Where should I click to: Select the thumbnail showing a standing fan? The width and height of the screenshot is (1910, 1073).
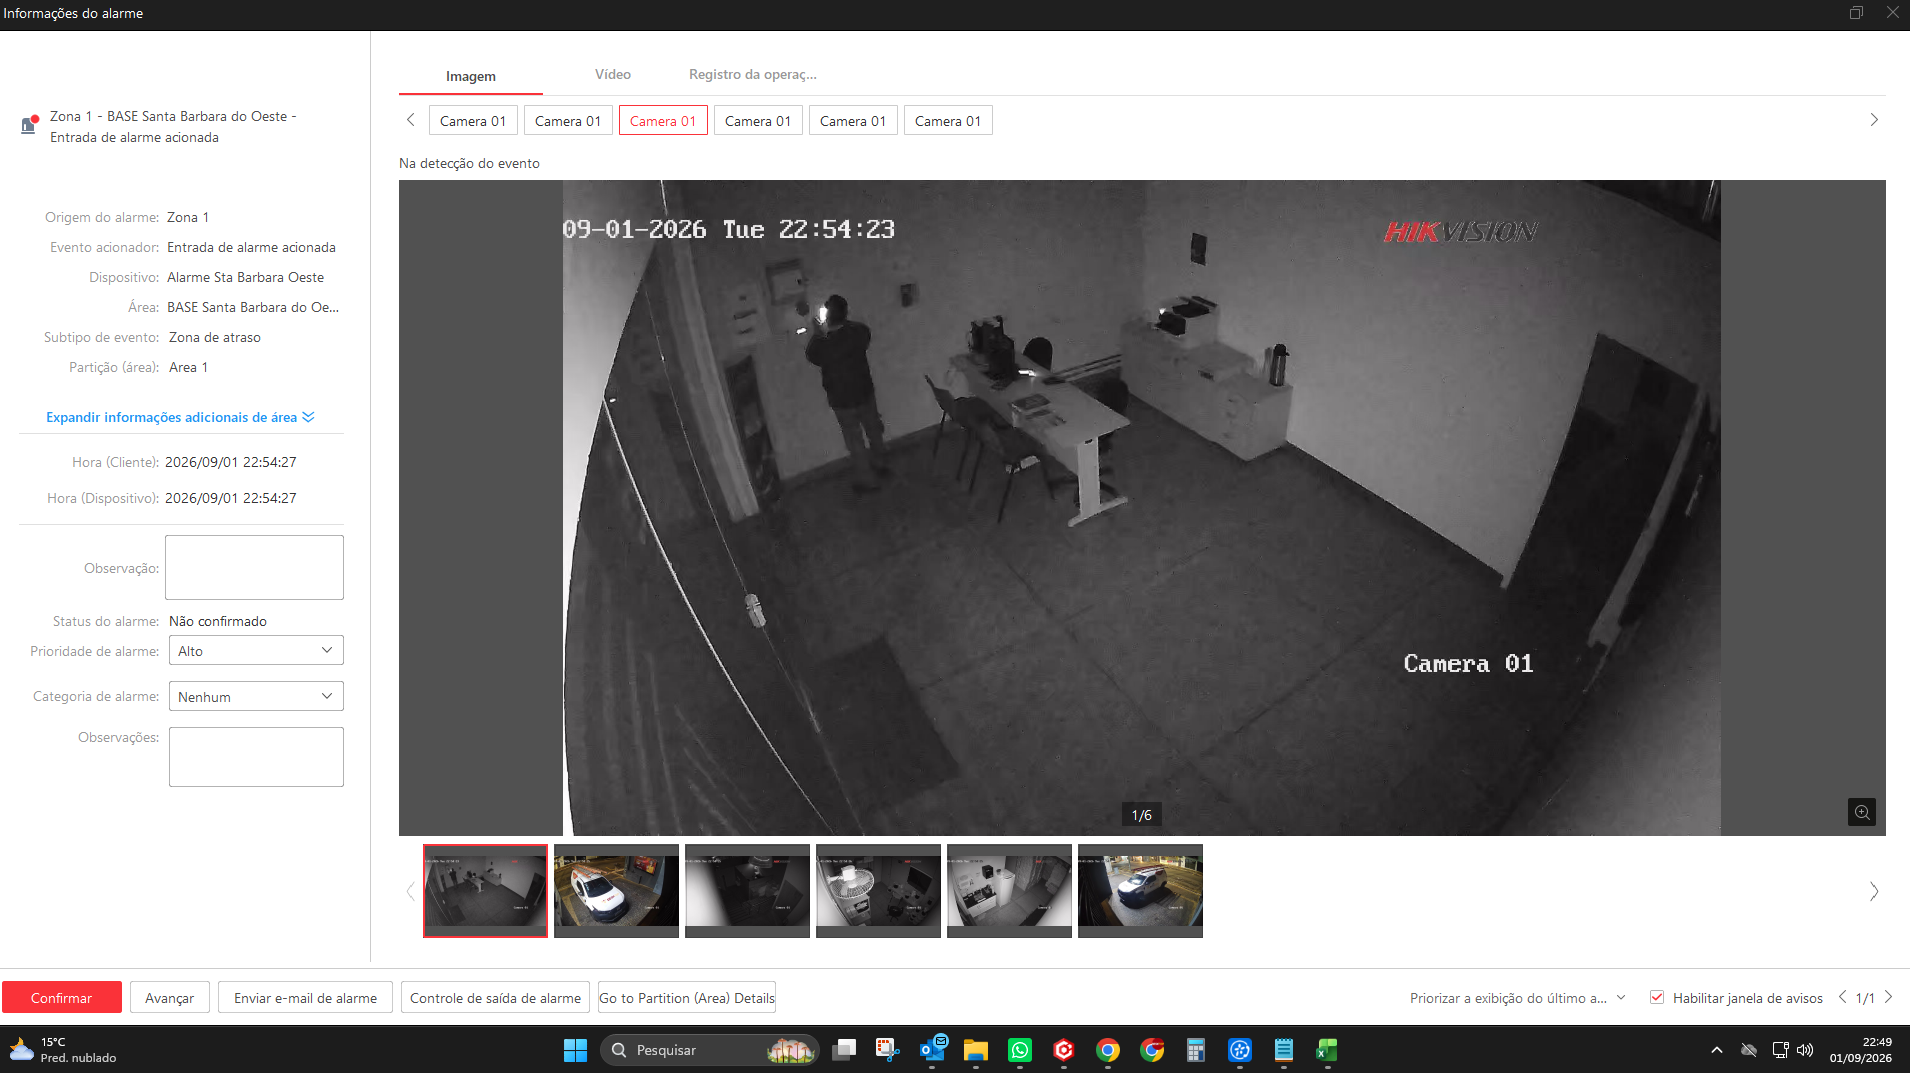pyautogui.click(x=878, y=891)
